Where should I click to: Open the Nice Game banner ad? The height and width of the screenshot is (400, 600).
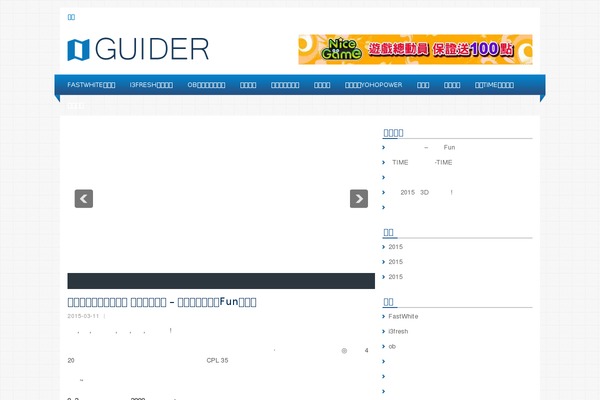(x=415, y=49)
